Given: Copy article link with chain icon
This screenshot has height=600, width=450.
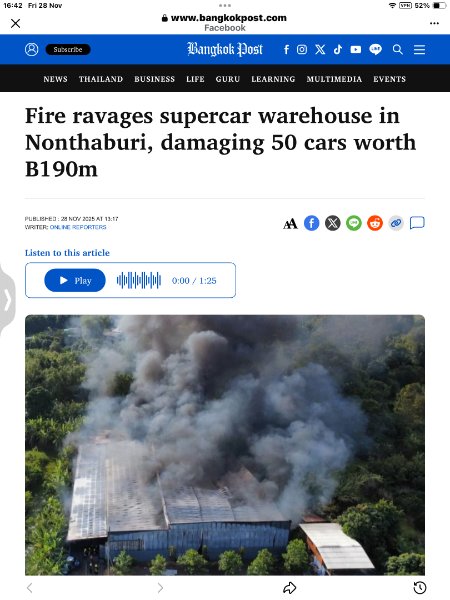Looking at the screenshot, I should pos(396,223).
